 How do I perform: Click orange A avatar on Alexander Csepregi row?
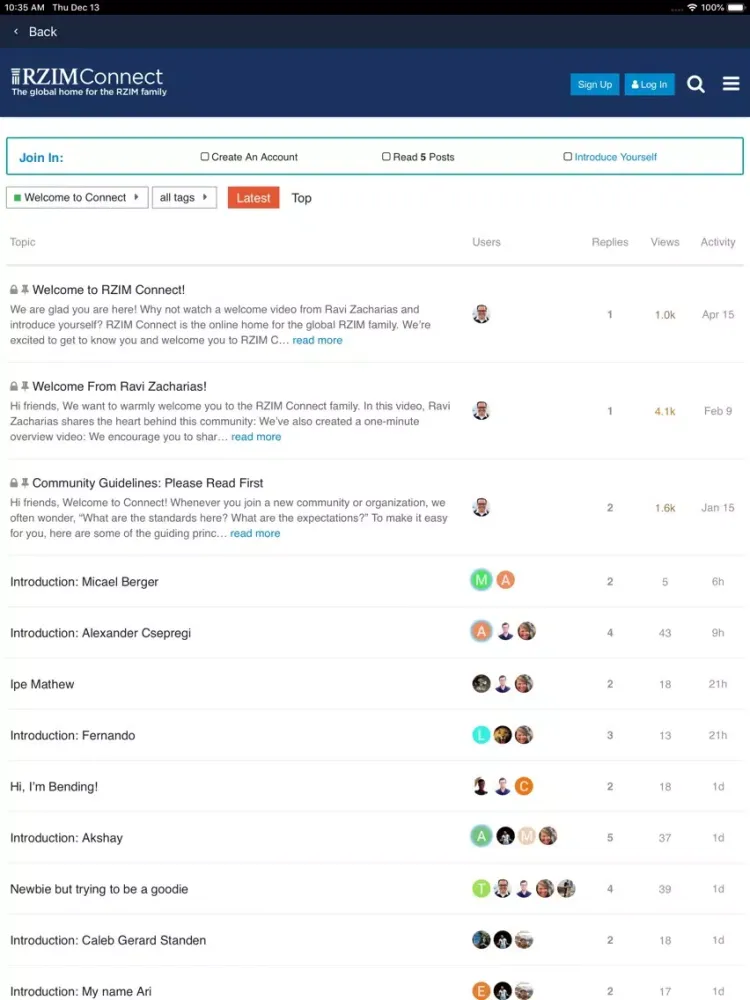tap(482, 631)
